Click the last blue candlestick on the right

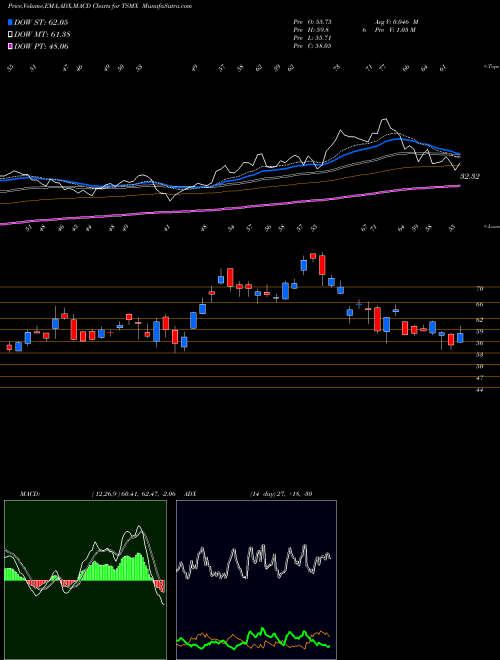[460, 337]
